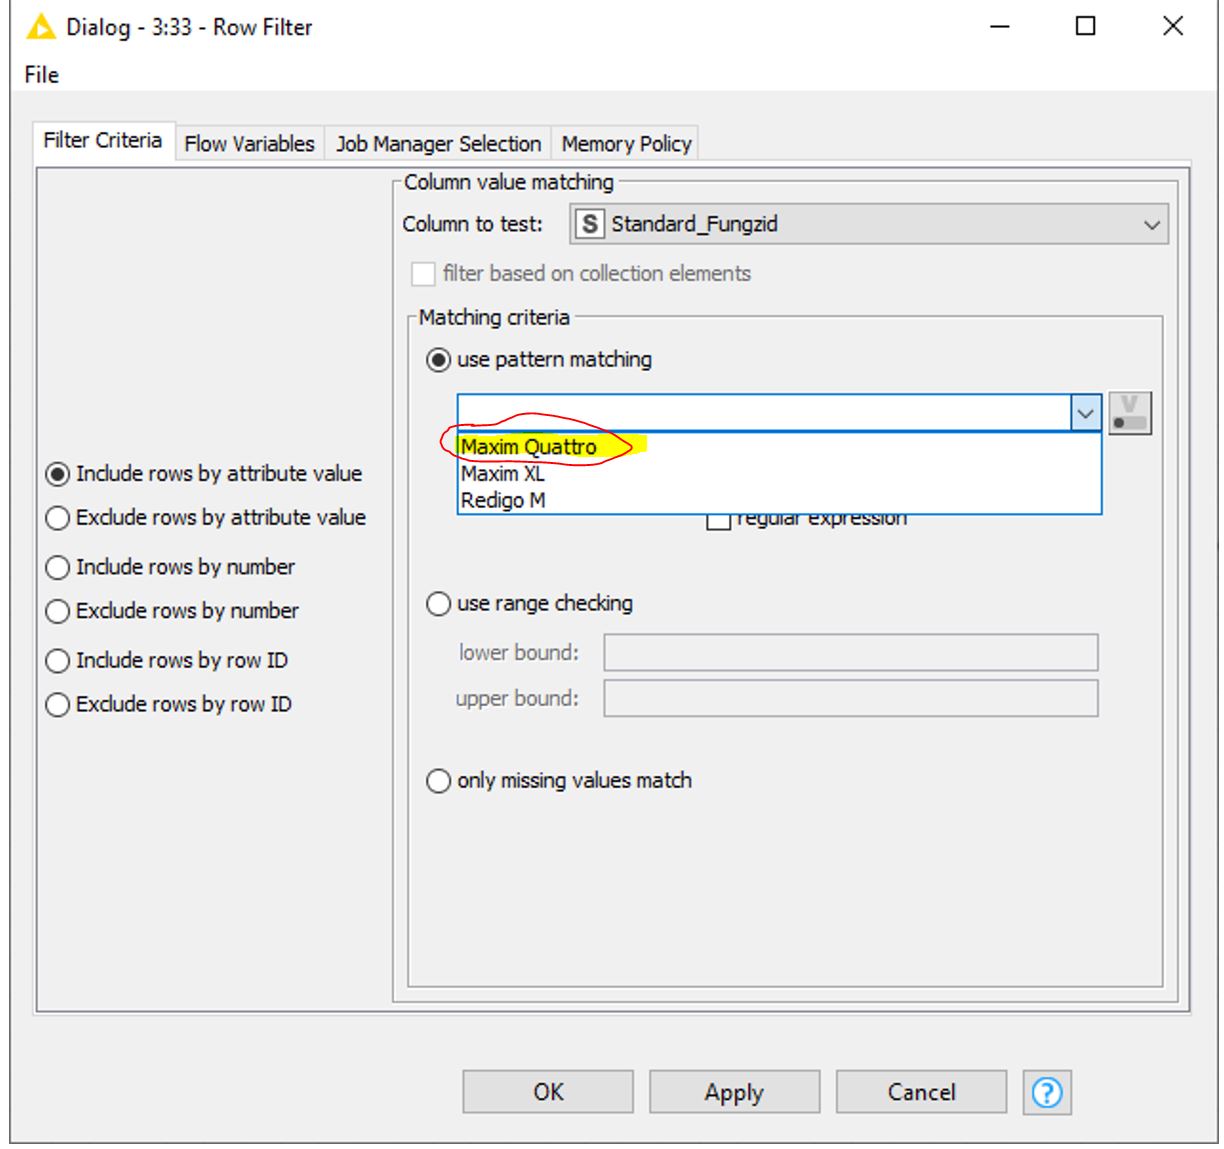Minimize the Row Filter dialog window
This screenshot has width=1224, height=1149.
click(998, 27)
